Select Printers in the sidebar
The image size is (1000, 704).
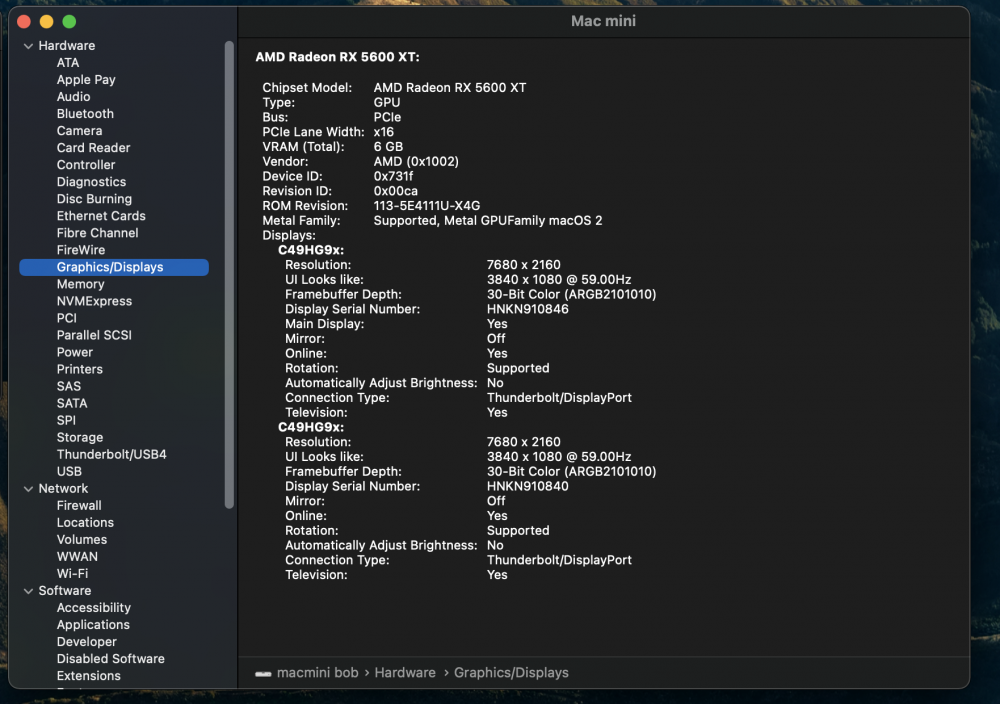pos(79,369)
